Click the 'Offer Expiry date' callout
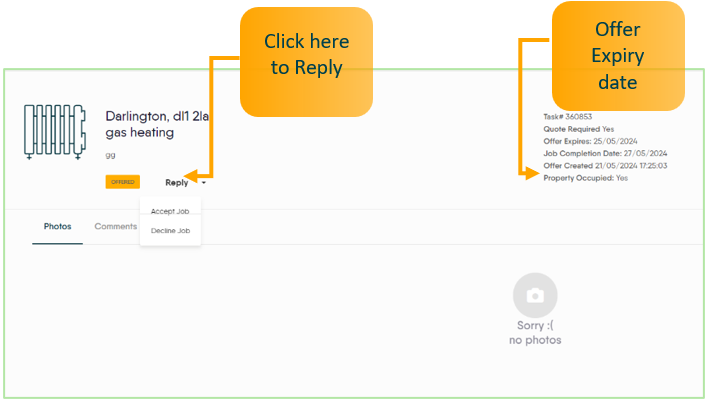Screen dimensions: 709x403 pos(617,56)
